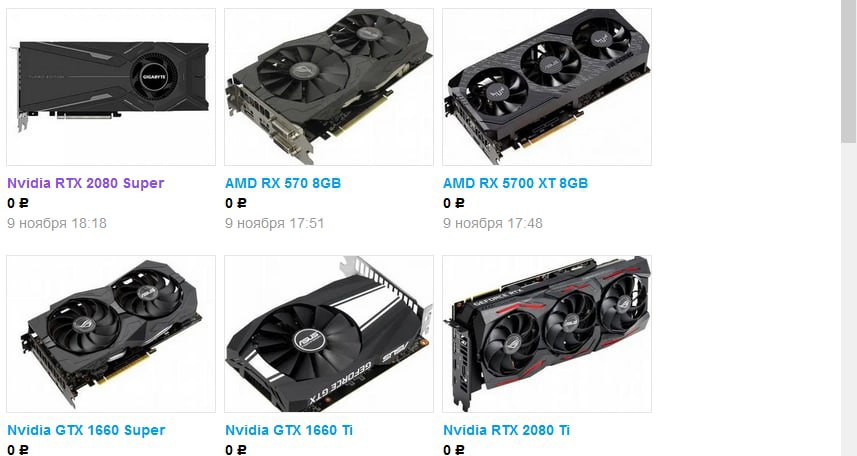Open the Nvidia RTX 2080 Super link
The height and width of the screenshot is (456, 857).
[x=85, y=183]
